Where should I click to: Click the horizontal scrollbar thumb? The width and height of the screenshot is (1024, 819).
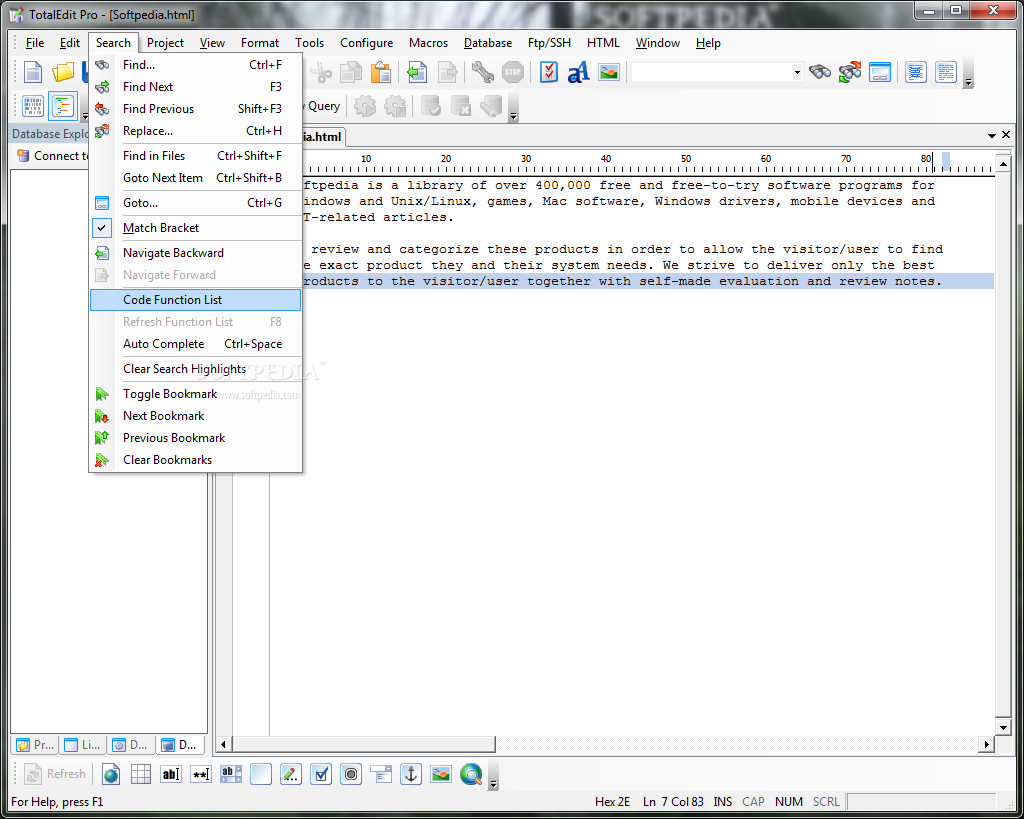coord(363,744)
